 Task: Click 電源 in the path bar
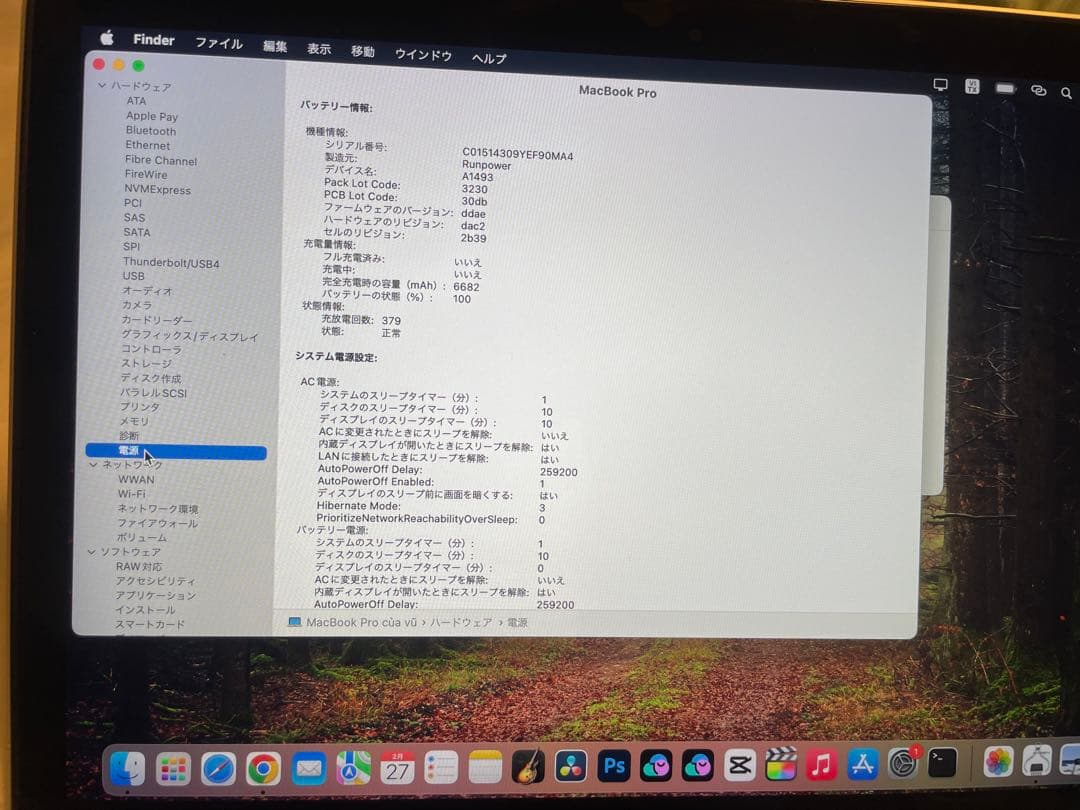point(517,623)
